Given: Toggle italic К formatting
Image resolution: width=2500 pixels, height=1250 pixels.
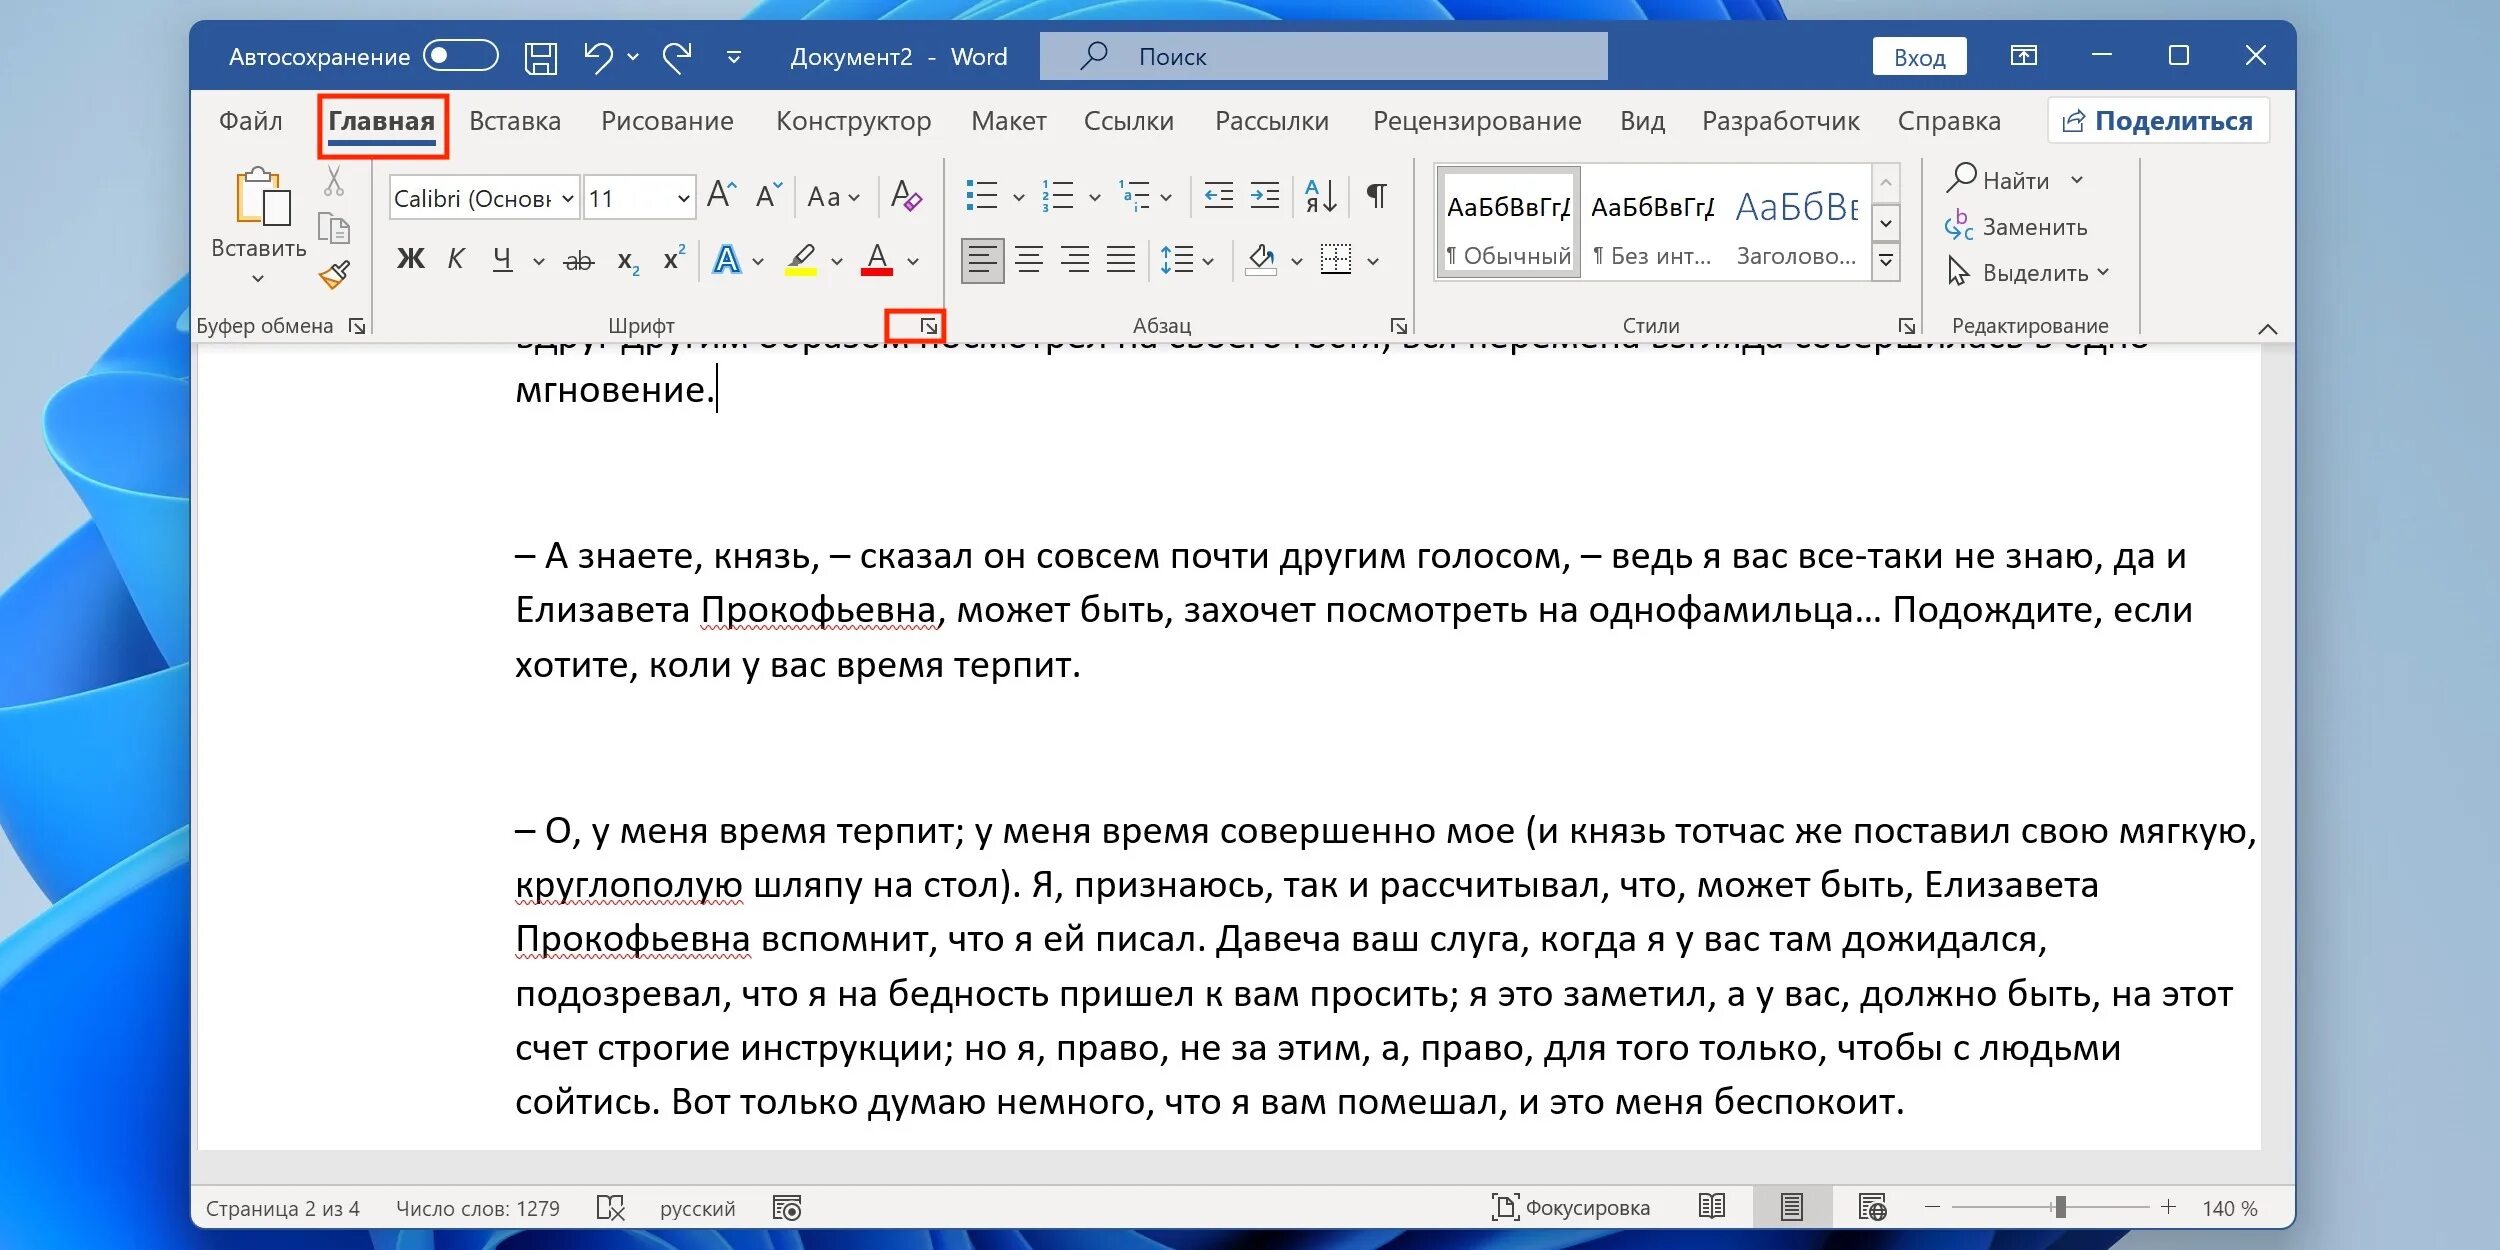Looking at the screenshot, I should coord(456,260).
